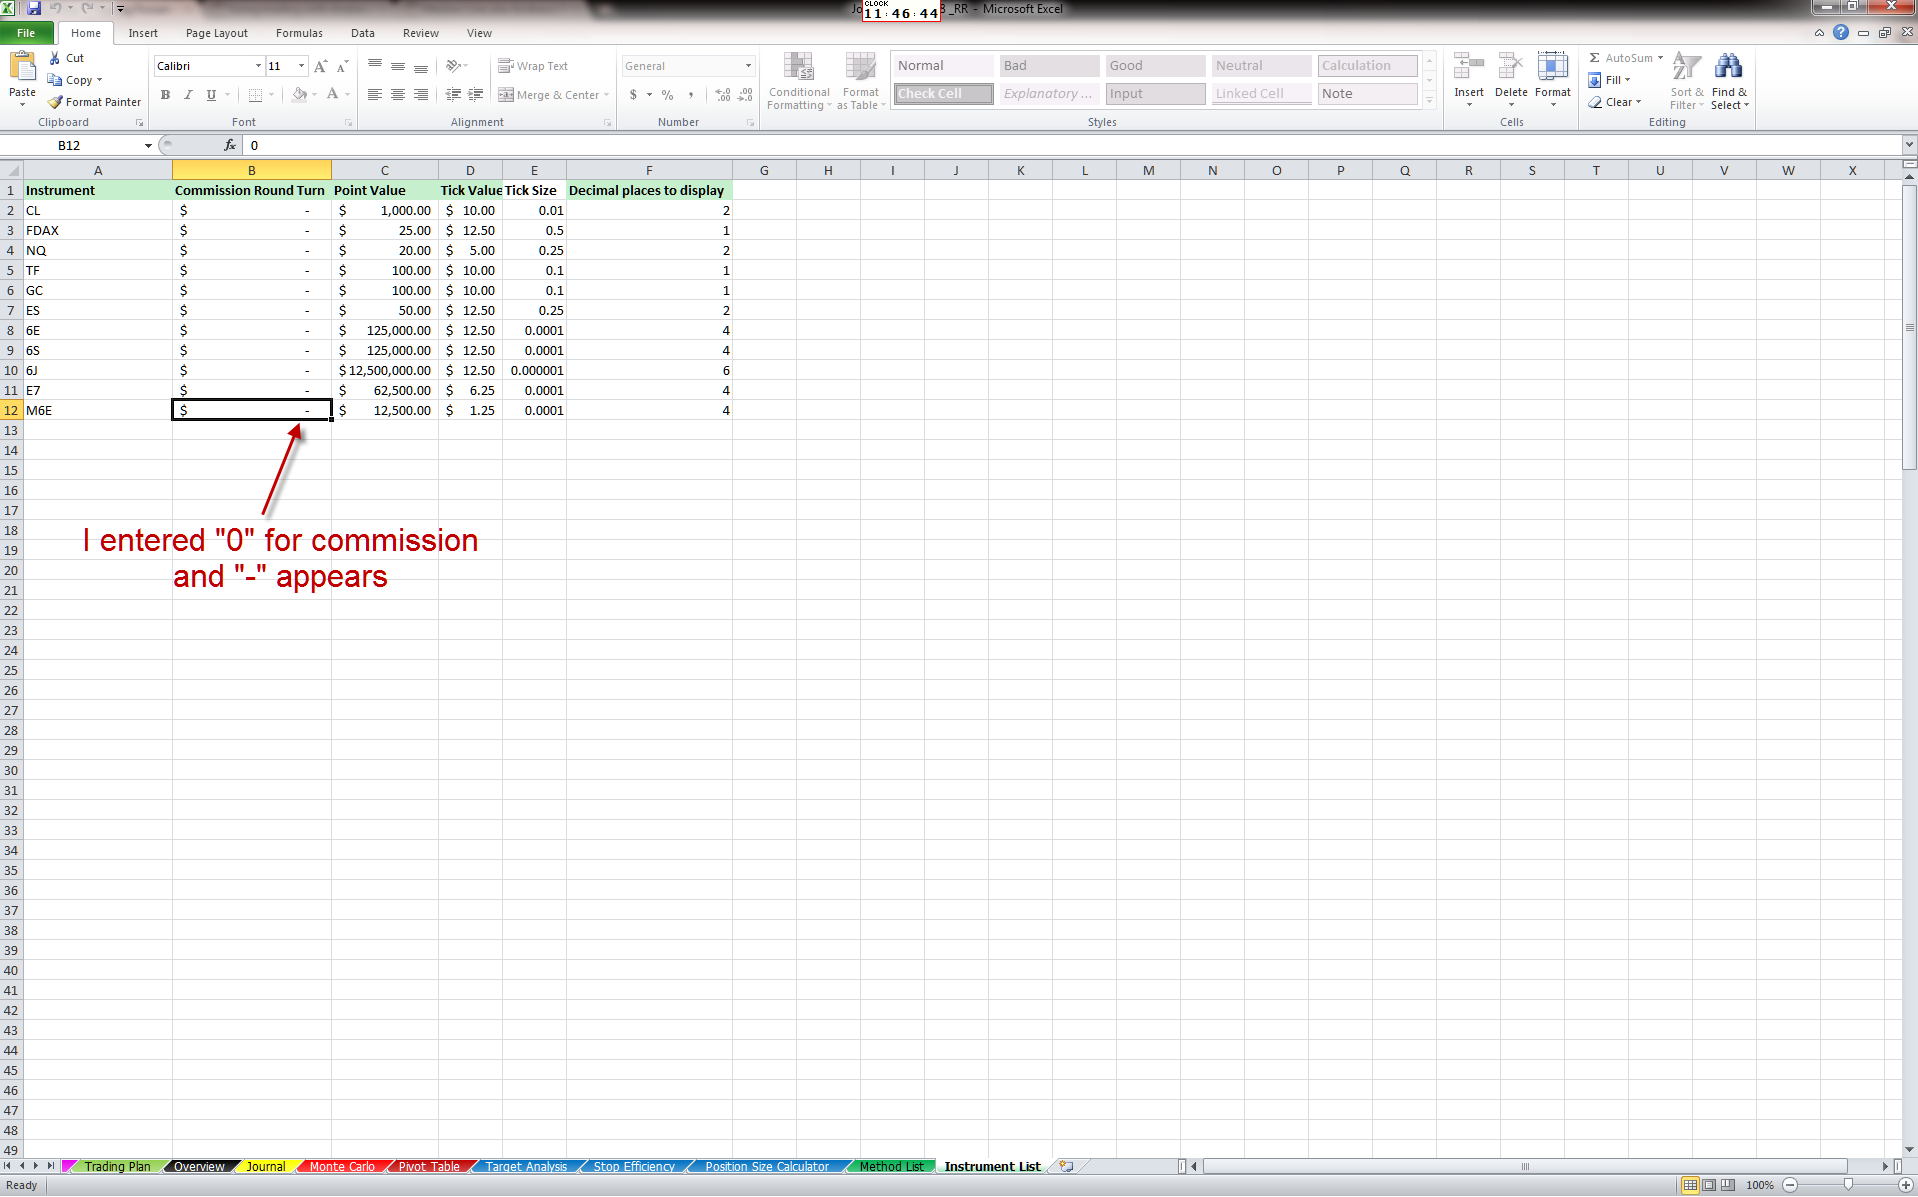Expand the cell Styles gallery
This screenshot has height=1197, width=1918.
(x=1430, y=101)
